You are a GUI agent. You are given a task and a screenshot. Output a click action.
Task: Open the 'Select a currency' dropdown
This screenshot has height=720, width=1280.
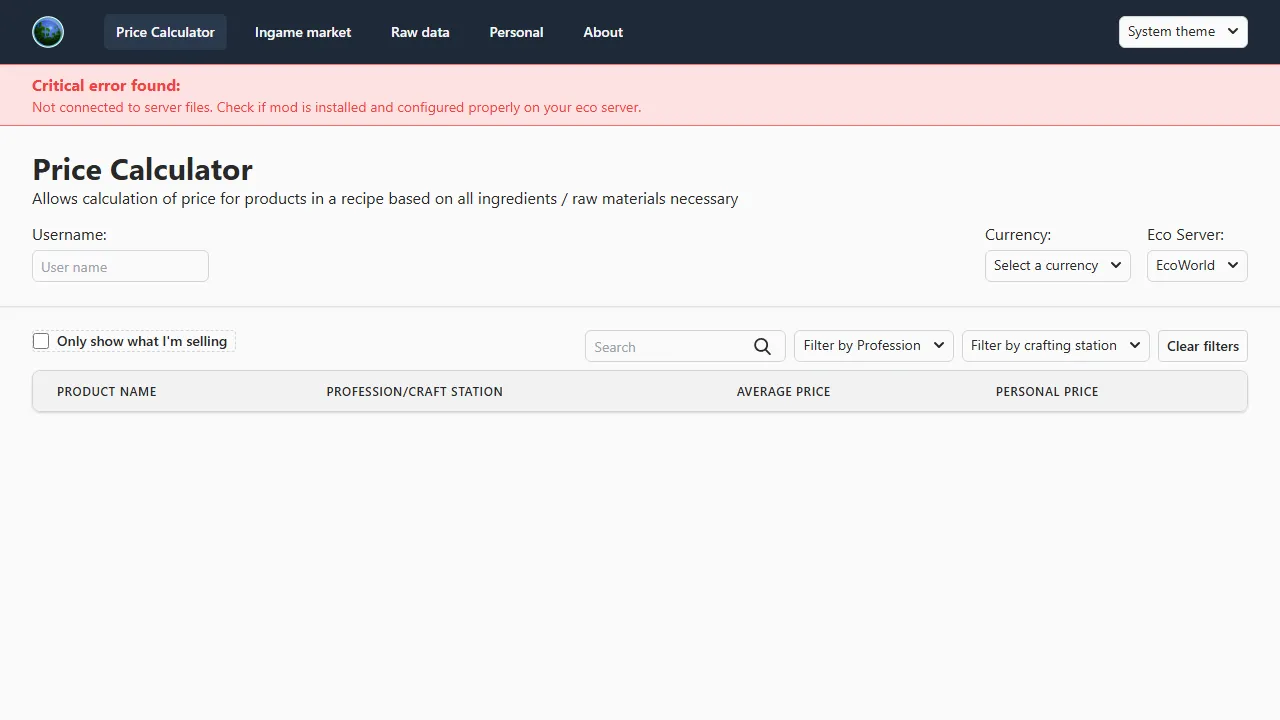(x=1056, y=265)
